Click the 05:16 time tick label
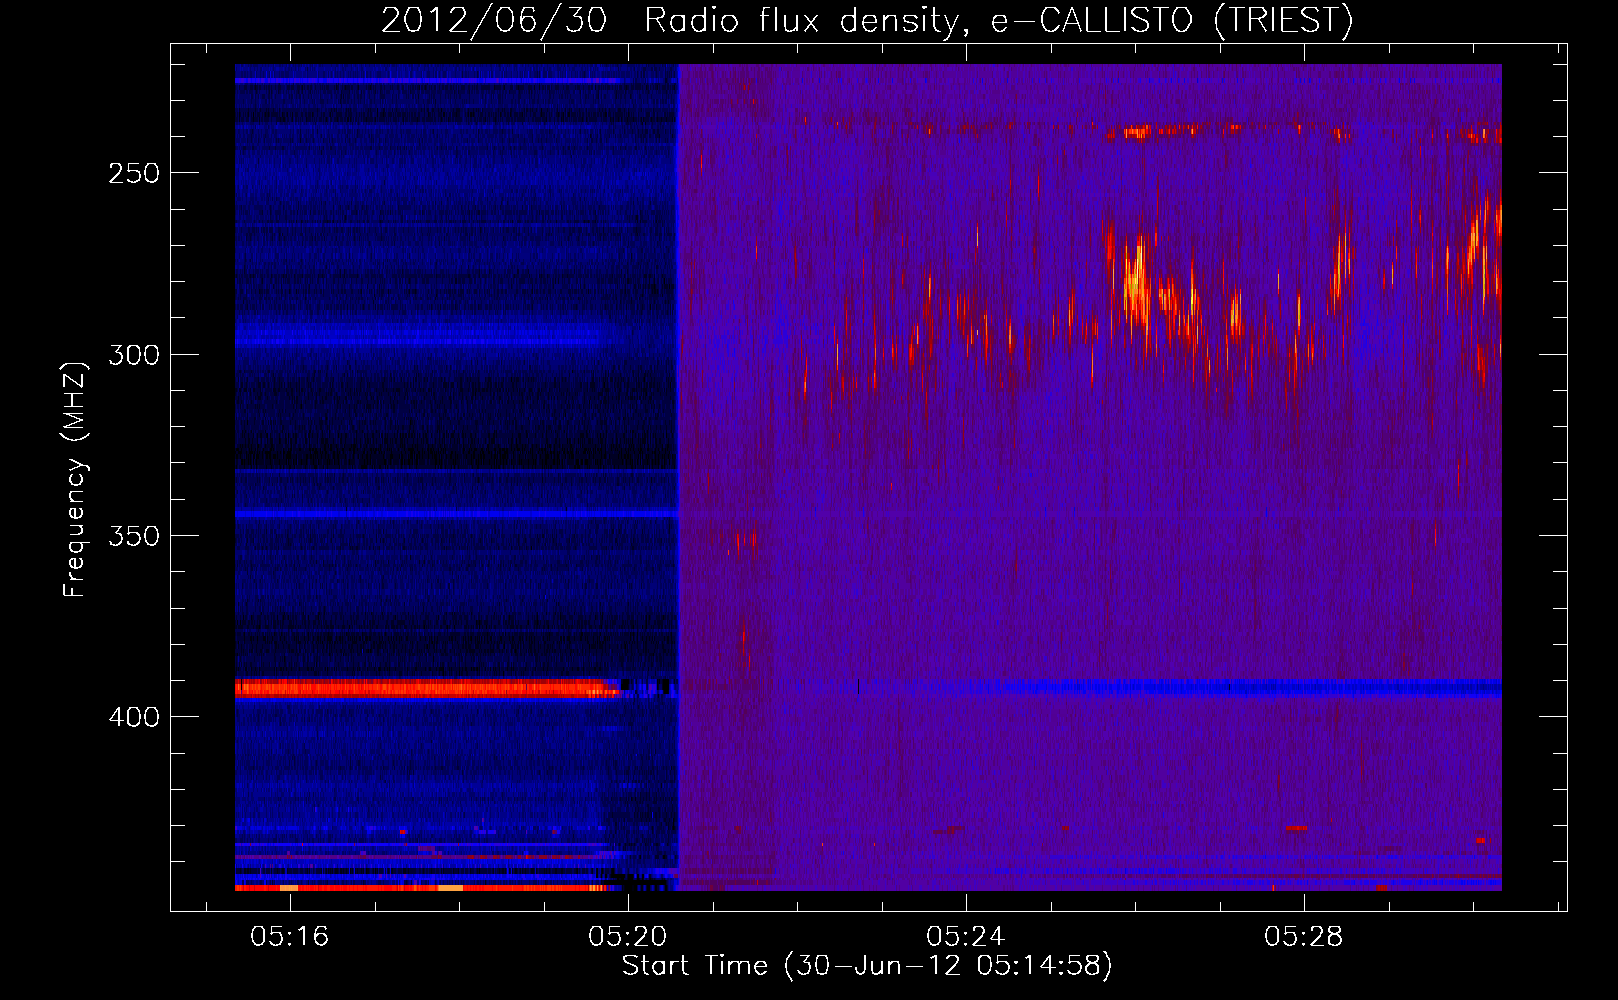Screen dimensions: 1618x1000 click(290, 936)
